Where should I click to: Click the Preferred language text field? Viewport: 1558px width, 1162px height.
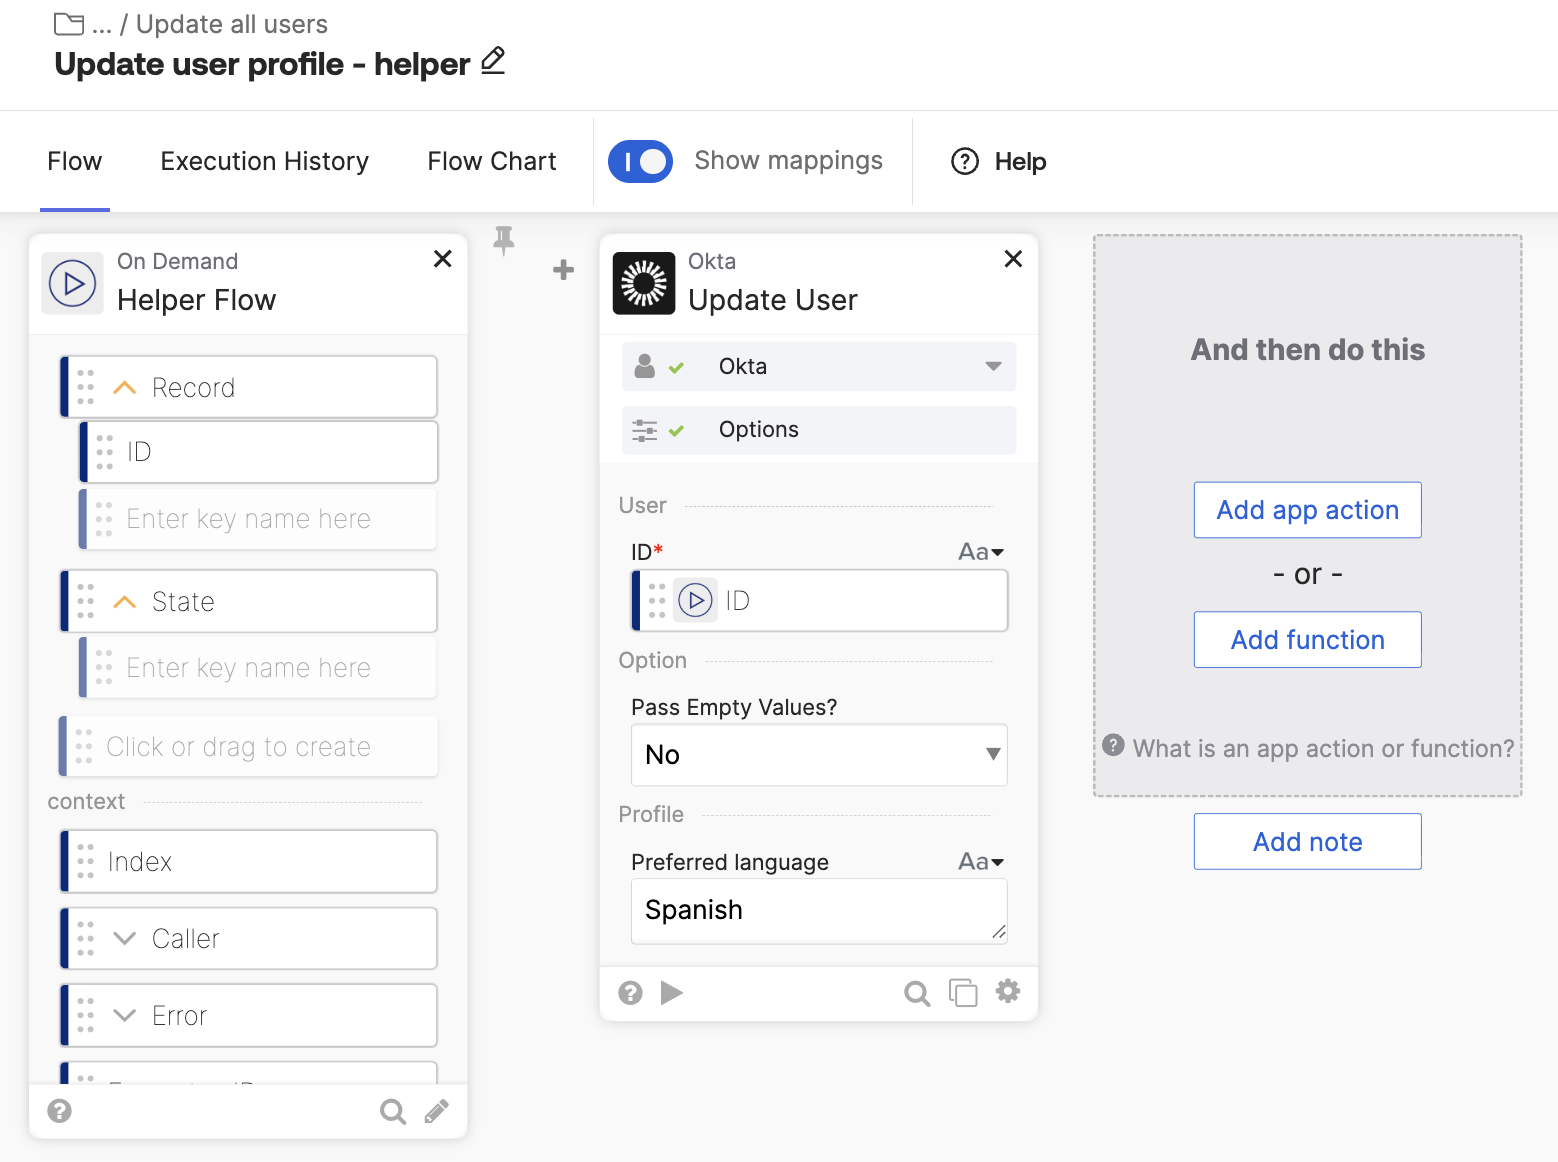point(818,910)
